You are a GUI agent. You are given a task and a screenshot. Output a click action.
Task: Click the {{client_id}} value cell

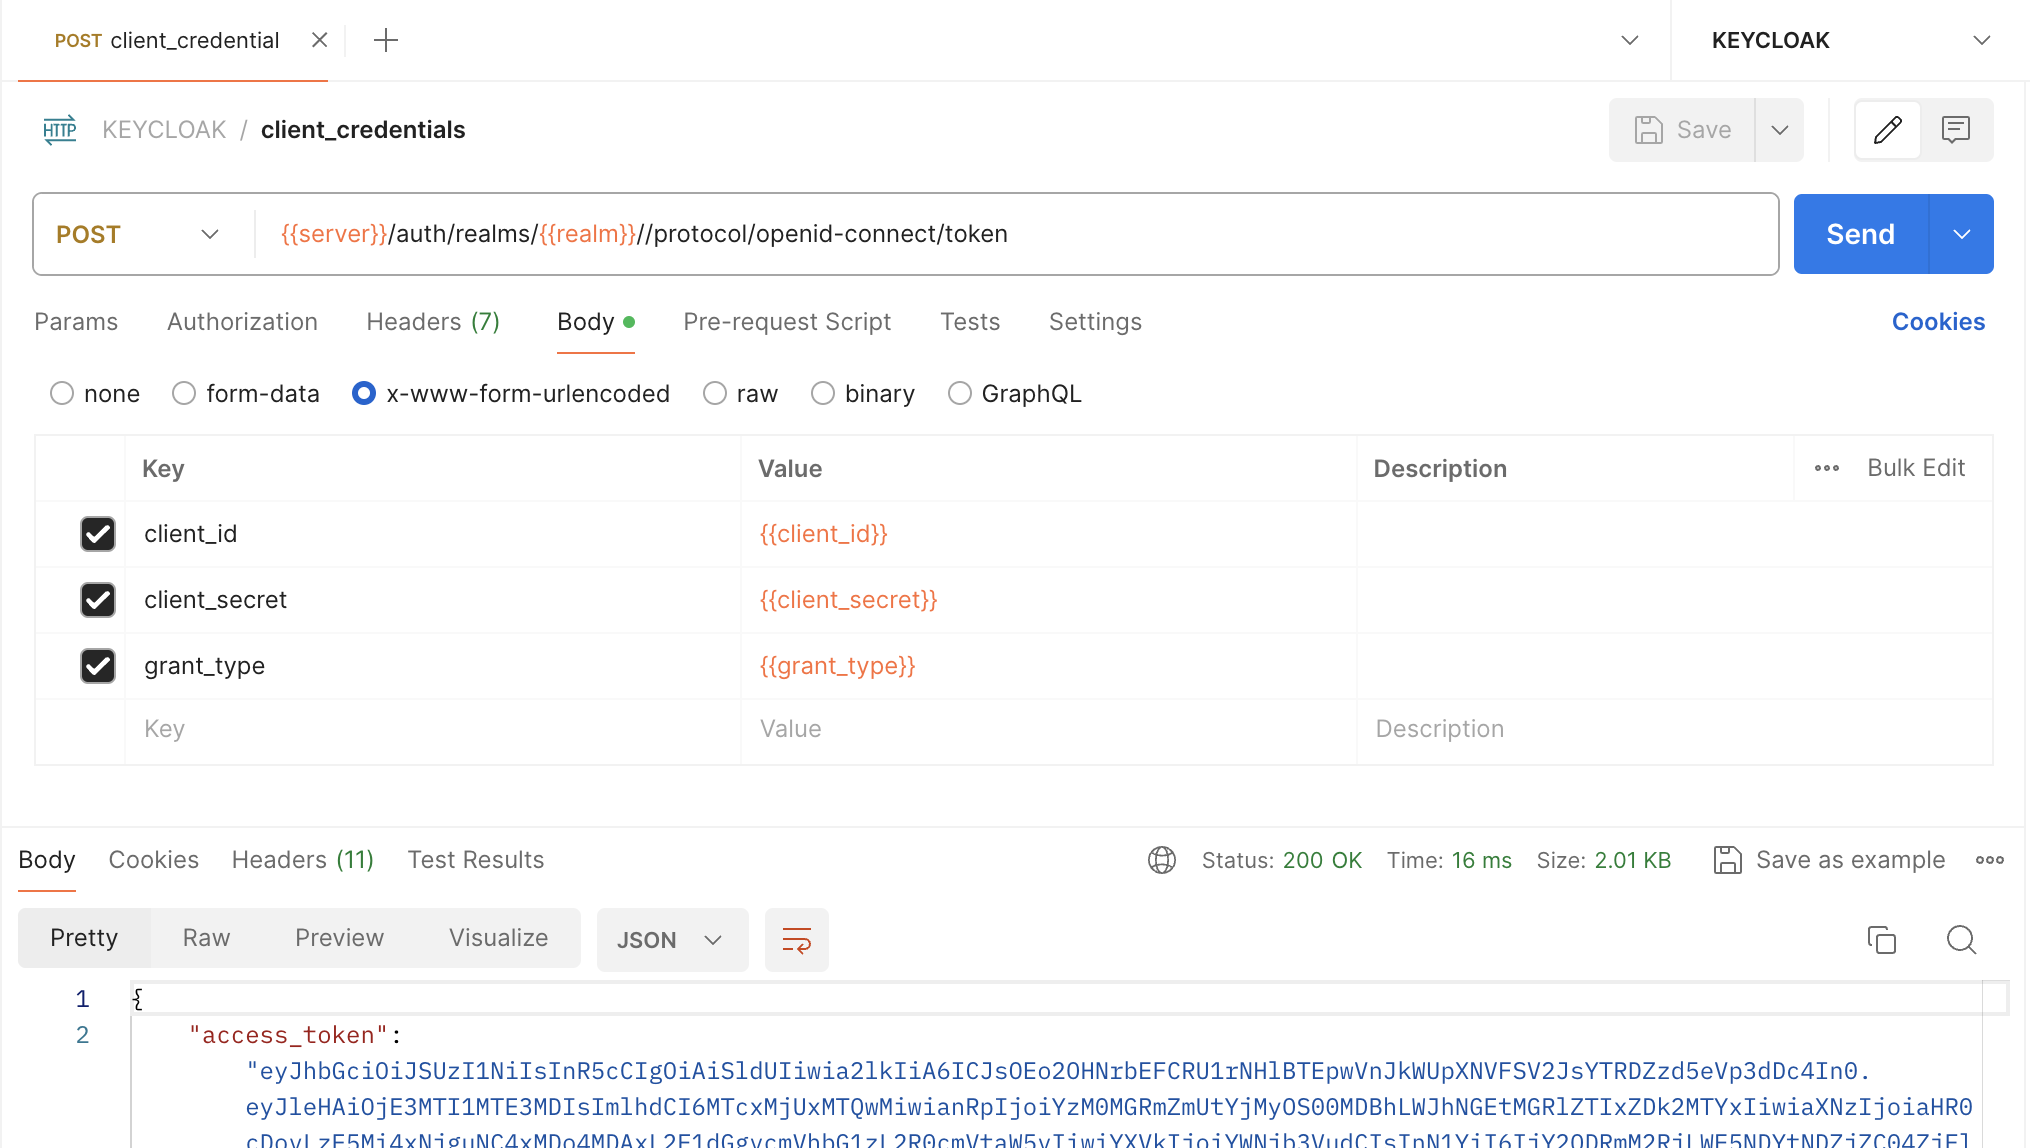[x=1048, y=534]
